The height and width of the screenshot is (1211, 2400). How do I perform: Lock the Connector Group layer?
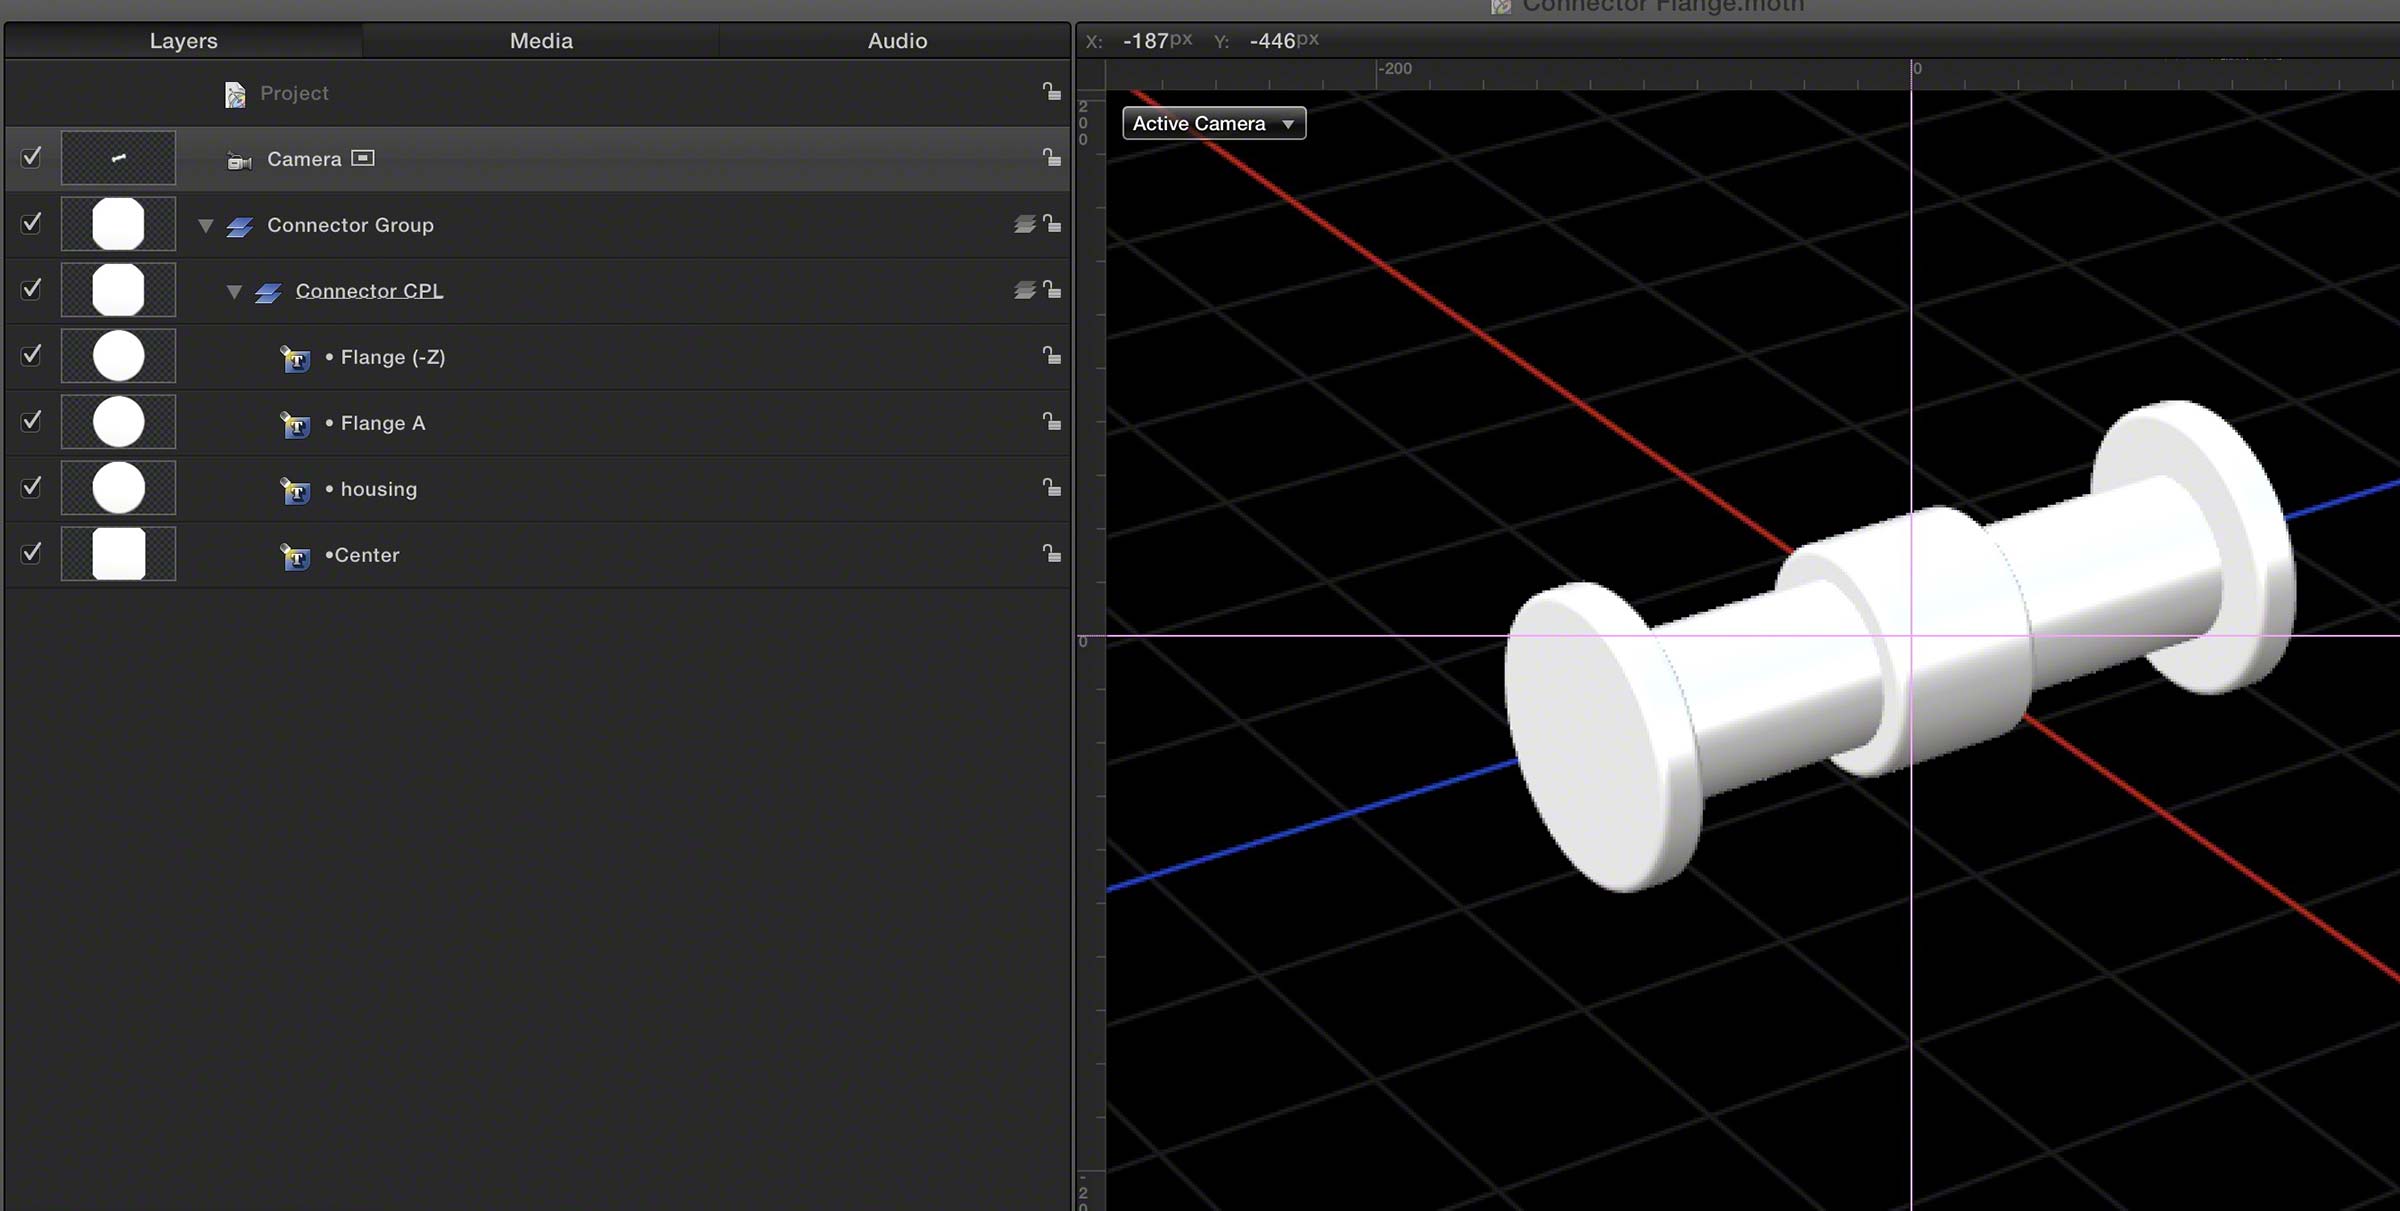1051,223
